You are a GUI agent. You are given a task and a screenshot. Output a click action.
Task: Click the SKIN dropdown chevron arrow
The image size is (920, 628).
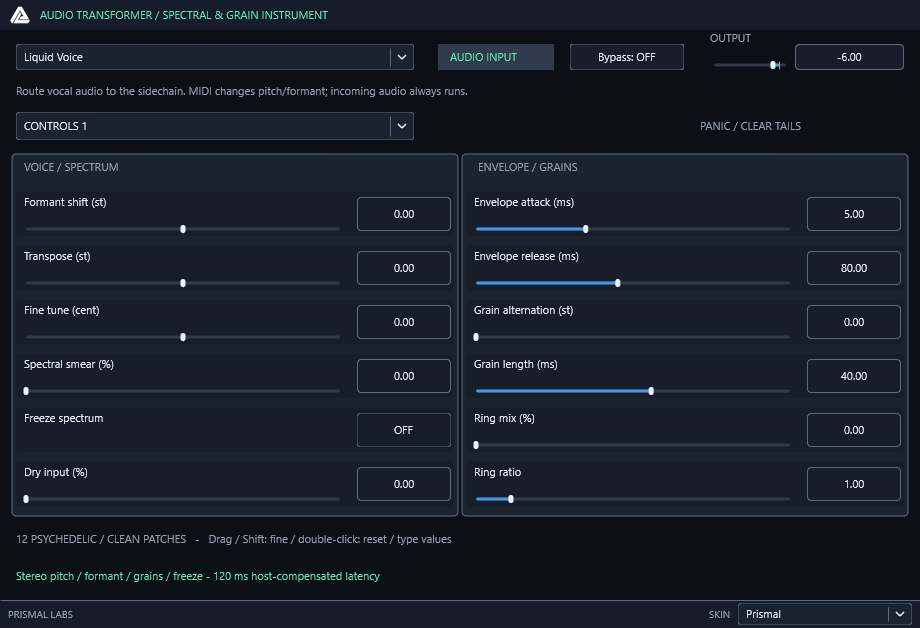click(x=899, y=615)
